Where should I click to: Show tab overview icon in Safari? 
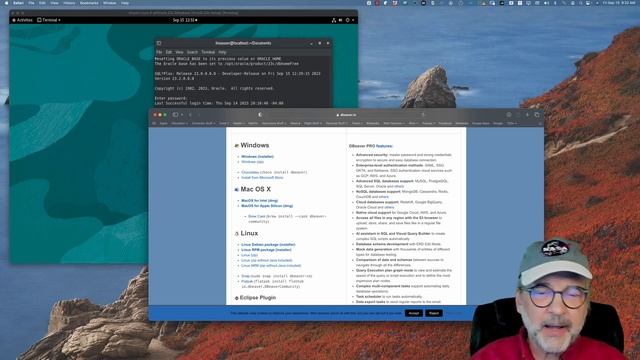(537, 115)
